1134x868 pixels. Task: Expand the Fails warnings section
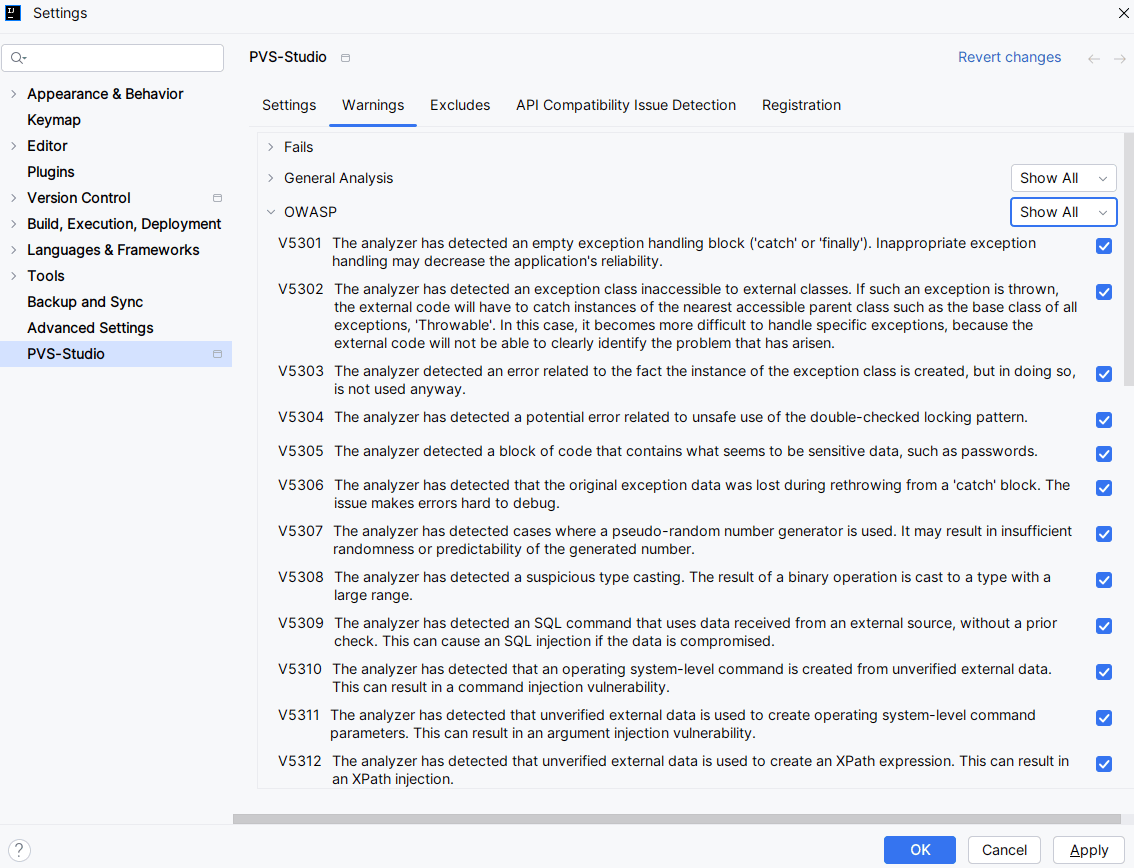271,147
